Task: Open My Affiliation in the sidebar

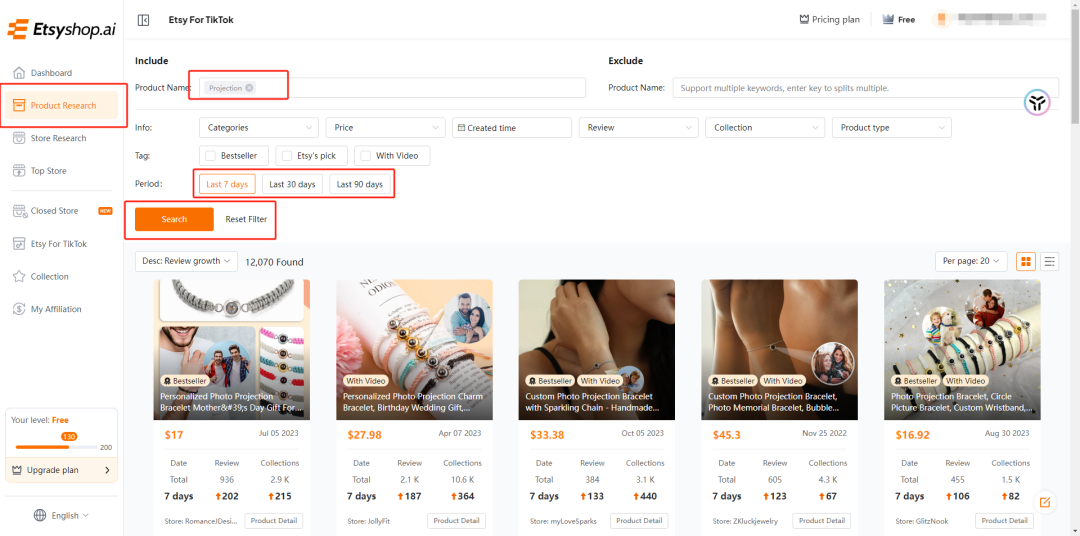Action: click(61, 309)
